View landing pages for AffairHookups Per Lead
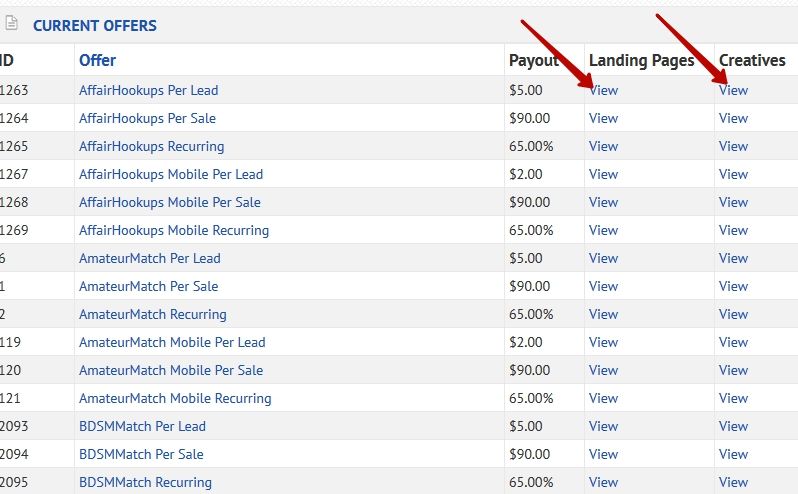Image resolution: width=798 pixels, height=494 pixels. 603,90
